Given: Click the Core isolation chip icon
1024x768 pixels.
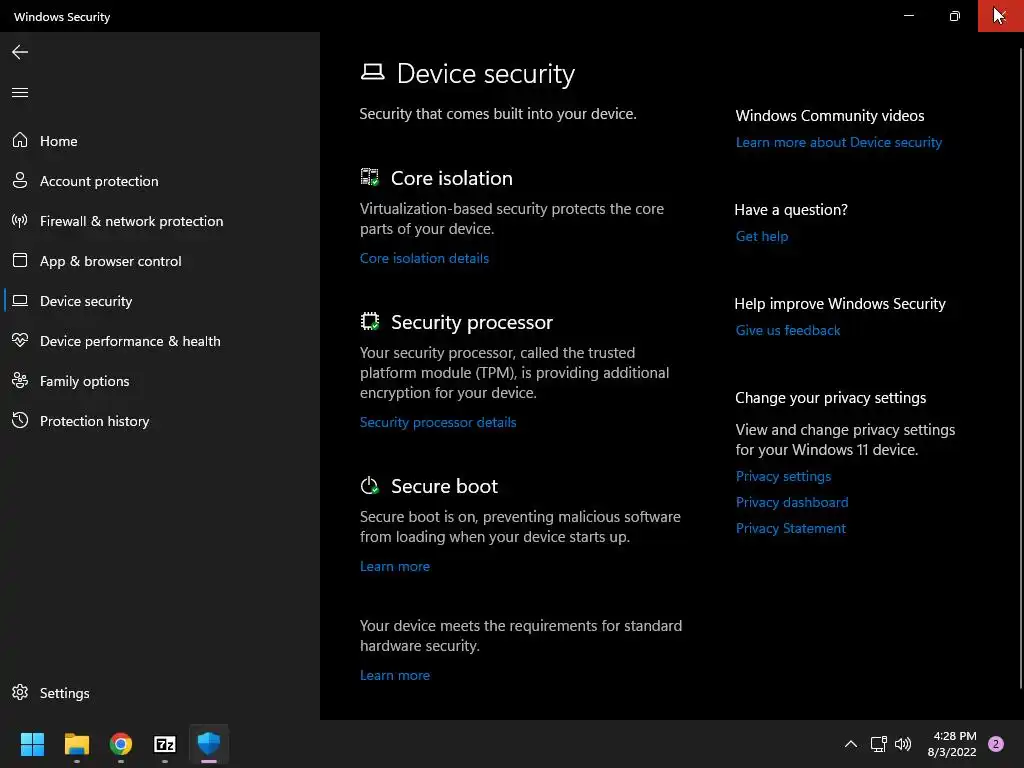Looking at the screenshot, I should (x=370, y=177).
